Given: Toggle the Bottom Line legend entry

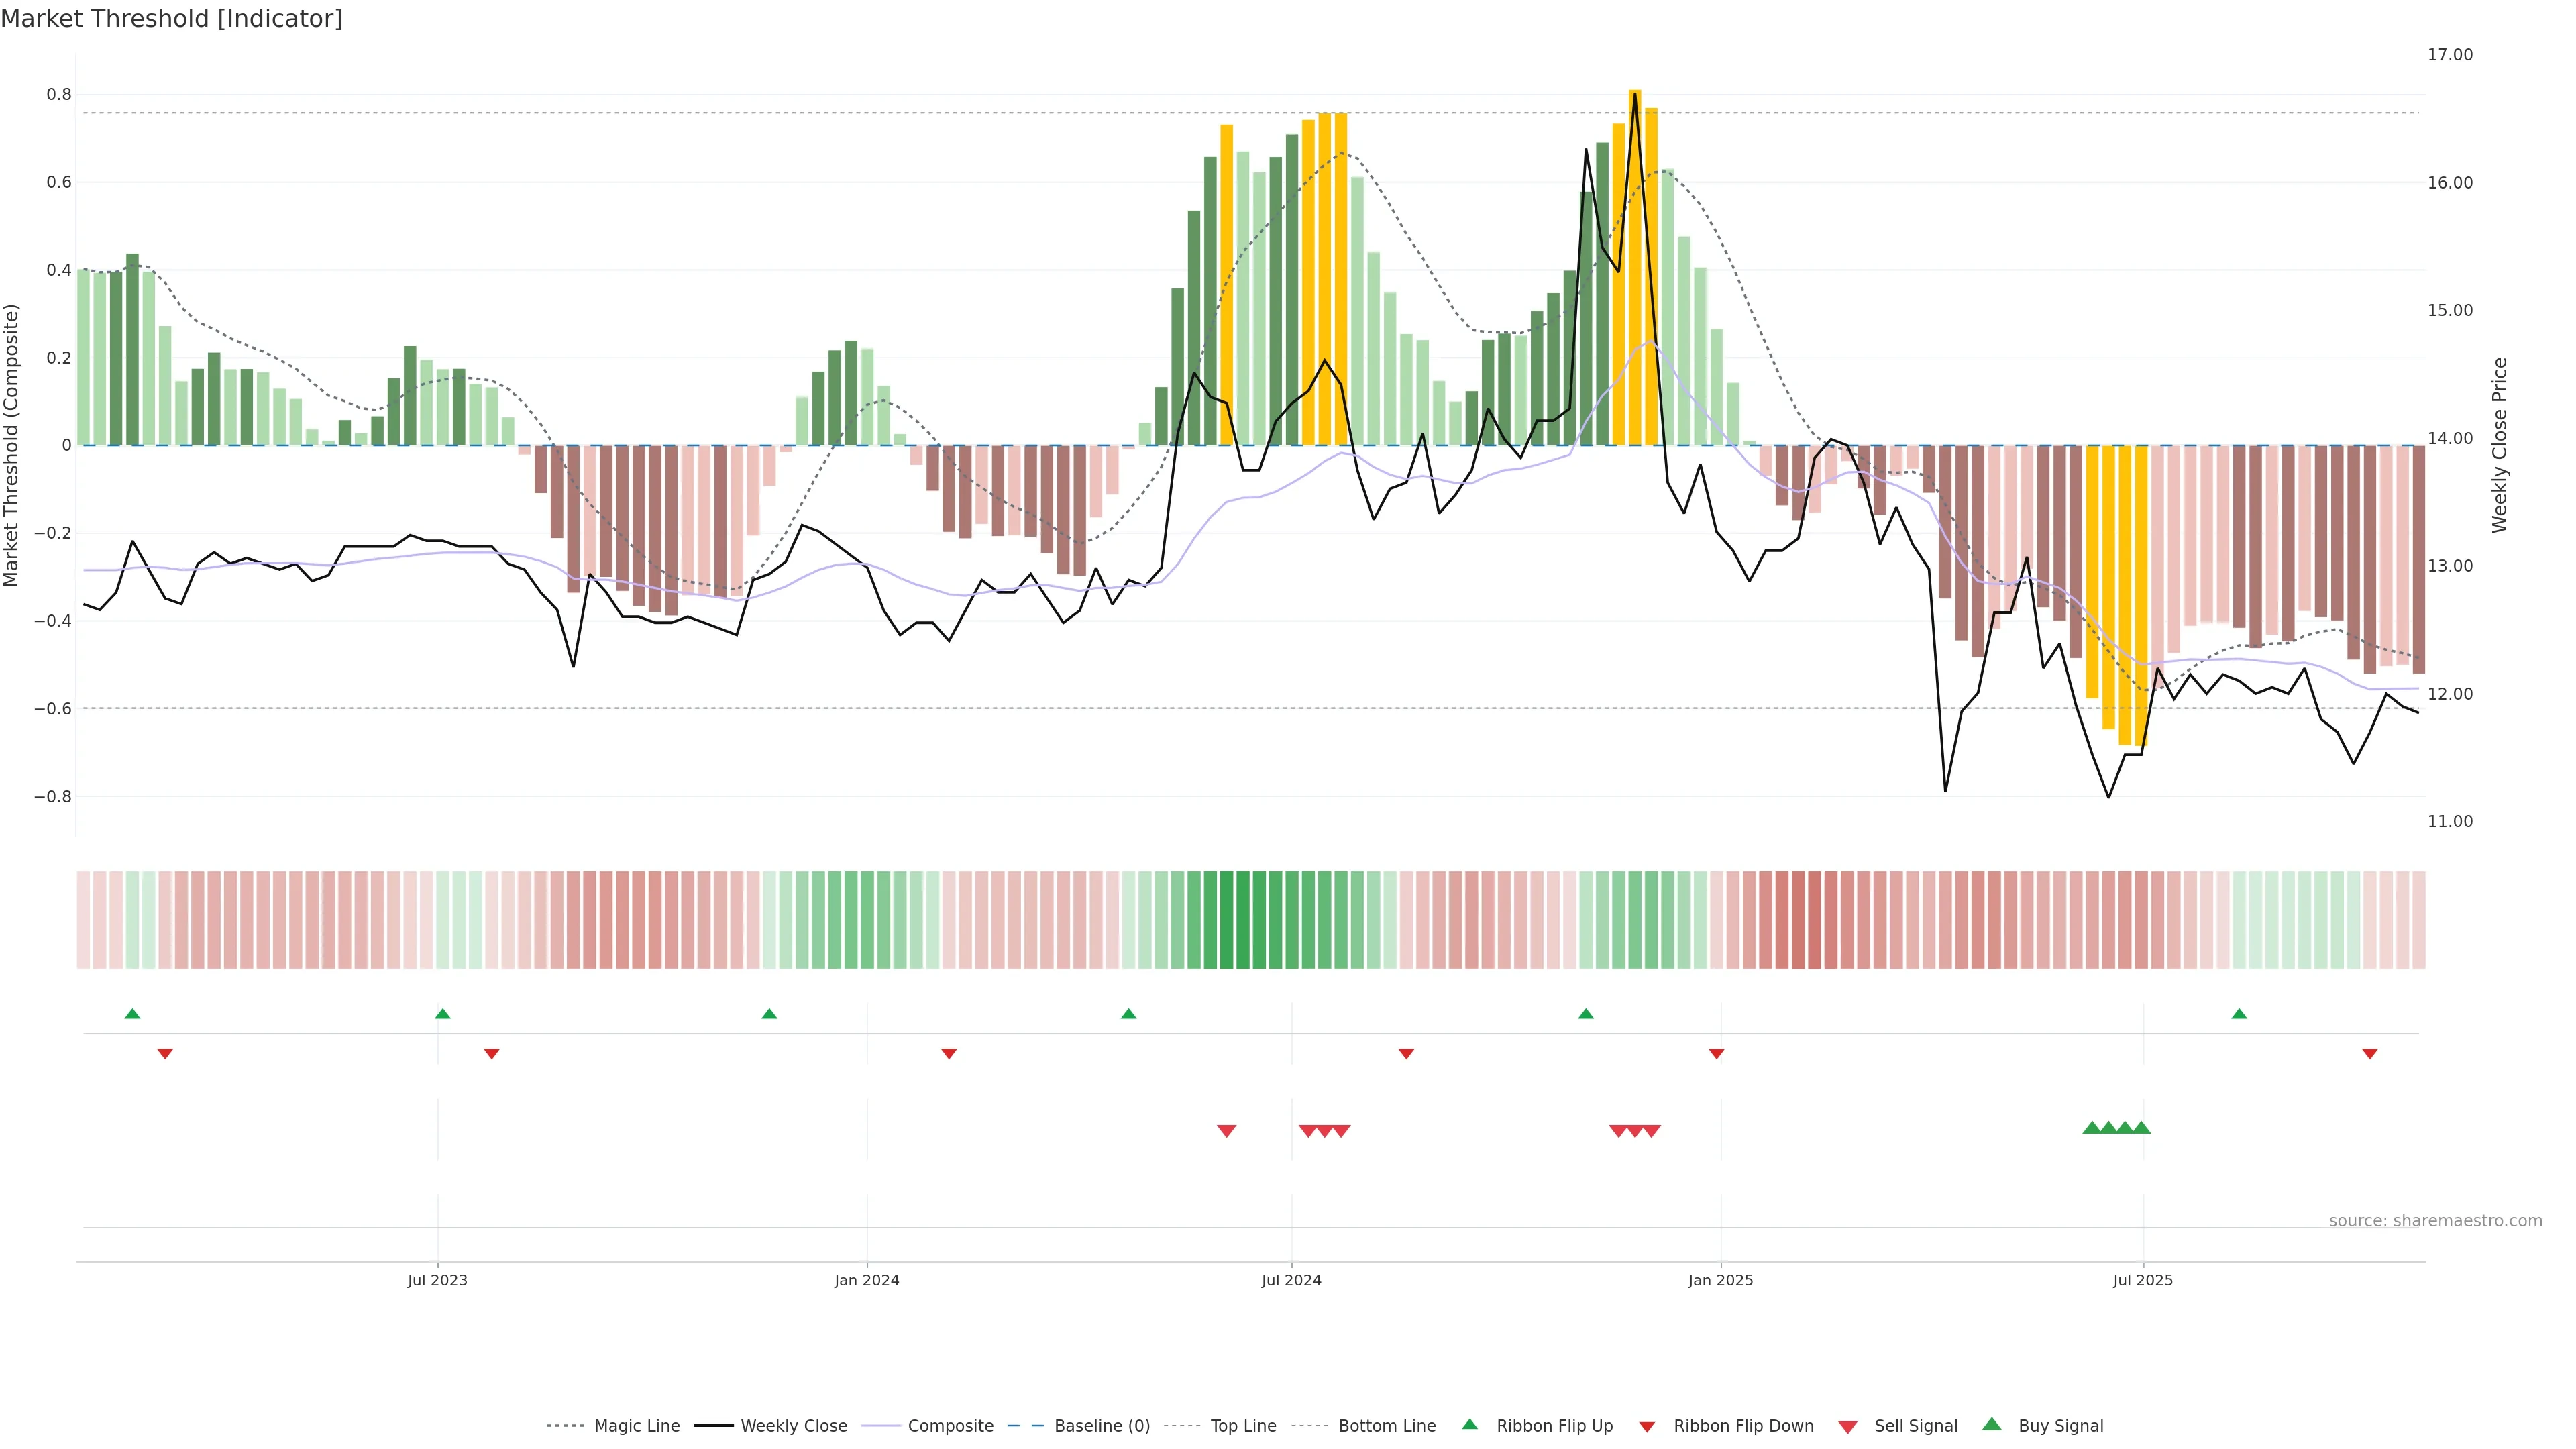Looking at the screenshot, I should click(x=1386, y=1426).
